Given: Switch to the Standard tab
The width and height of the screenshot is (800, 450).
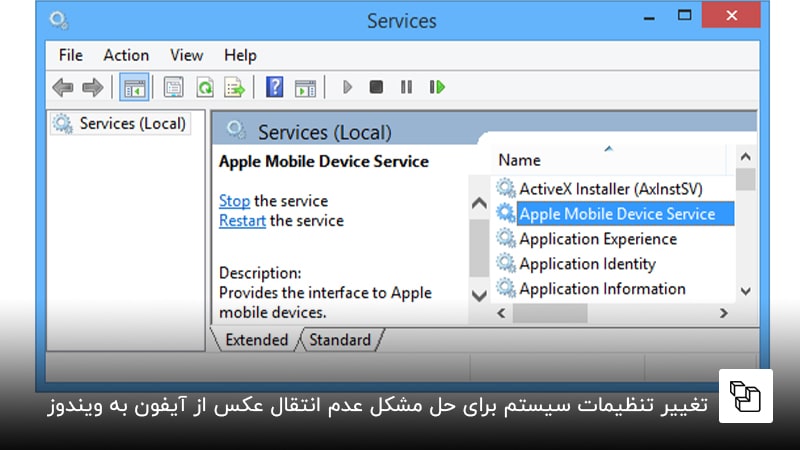Looking at the screenshot, I should 340,340.
